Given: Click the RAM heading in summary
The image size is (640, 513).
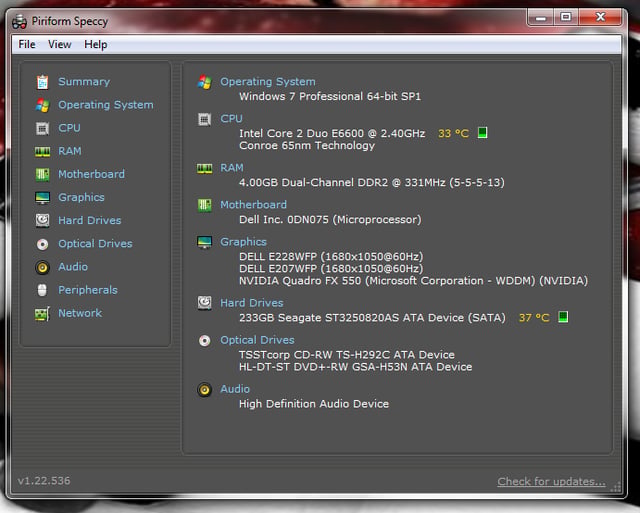Looking at the screenshot, I should [232, 168].
